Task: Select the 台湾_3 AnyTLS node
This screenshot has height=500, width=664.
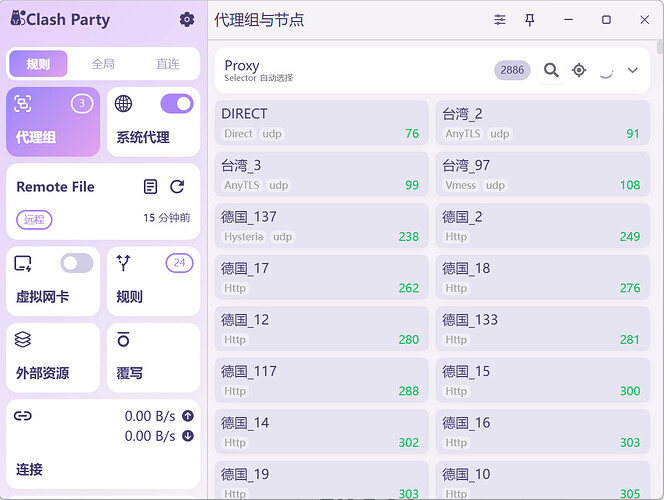Action: pyautogui.click(x=321, y=174)
